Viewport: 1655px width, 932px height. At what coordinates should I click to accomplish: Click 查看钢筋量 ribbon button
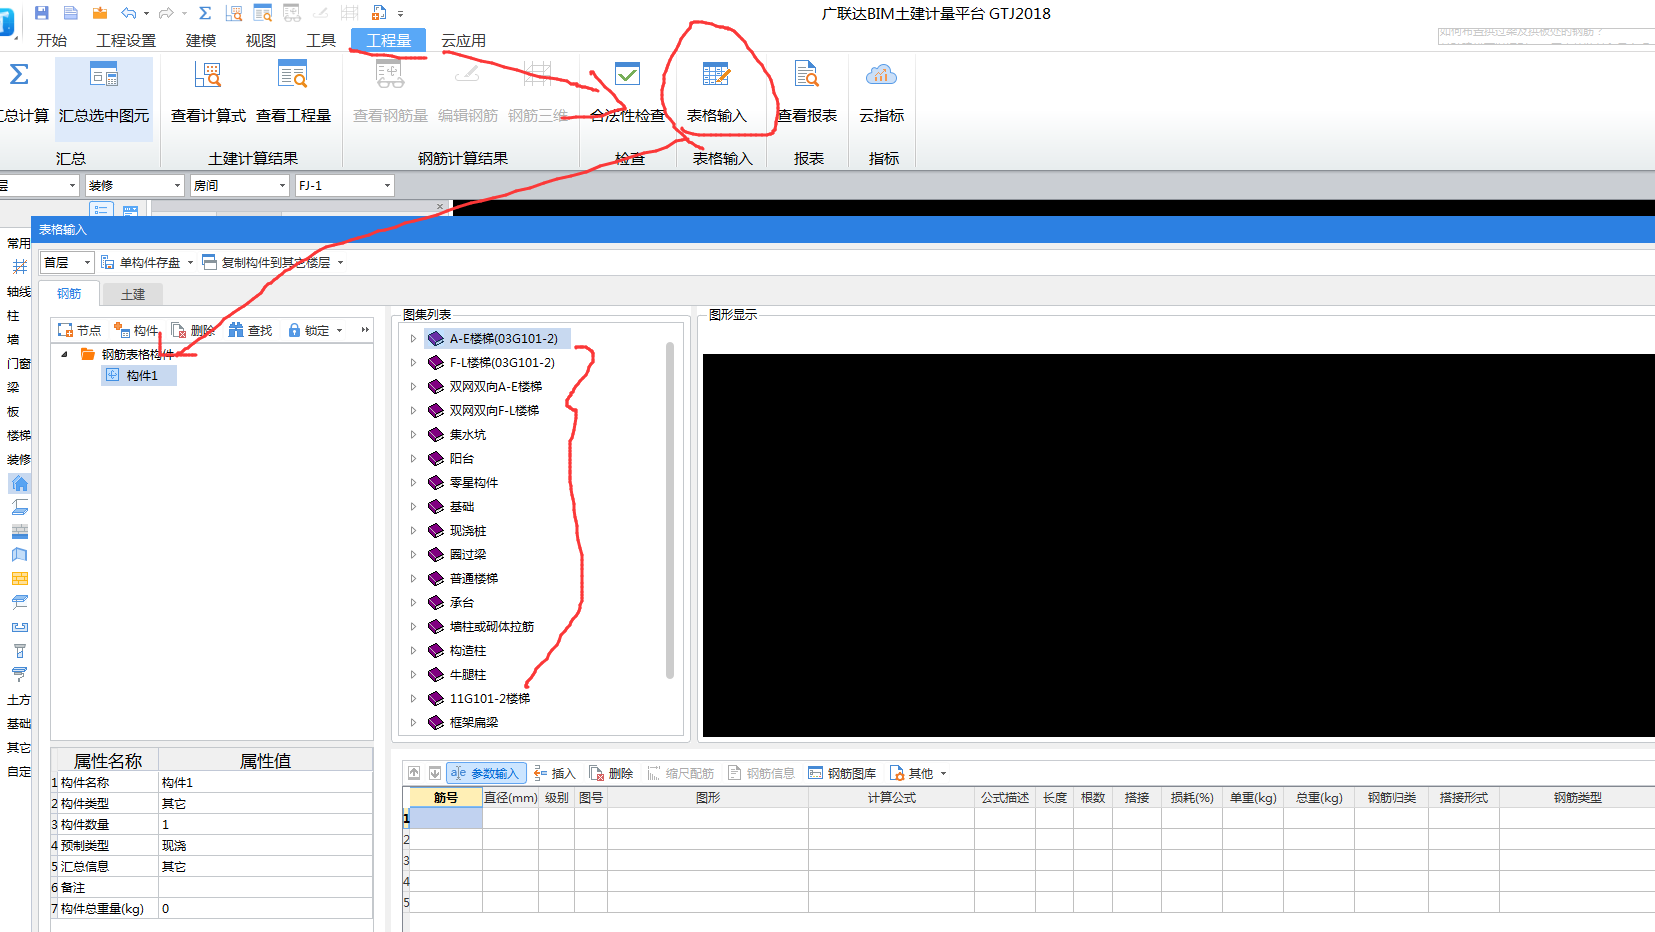coord(390,92)
